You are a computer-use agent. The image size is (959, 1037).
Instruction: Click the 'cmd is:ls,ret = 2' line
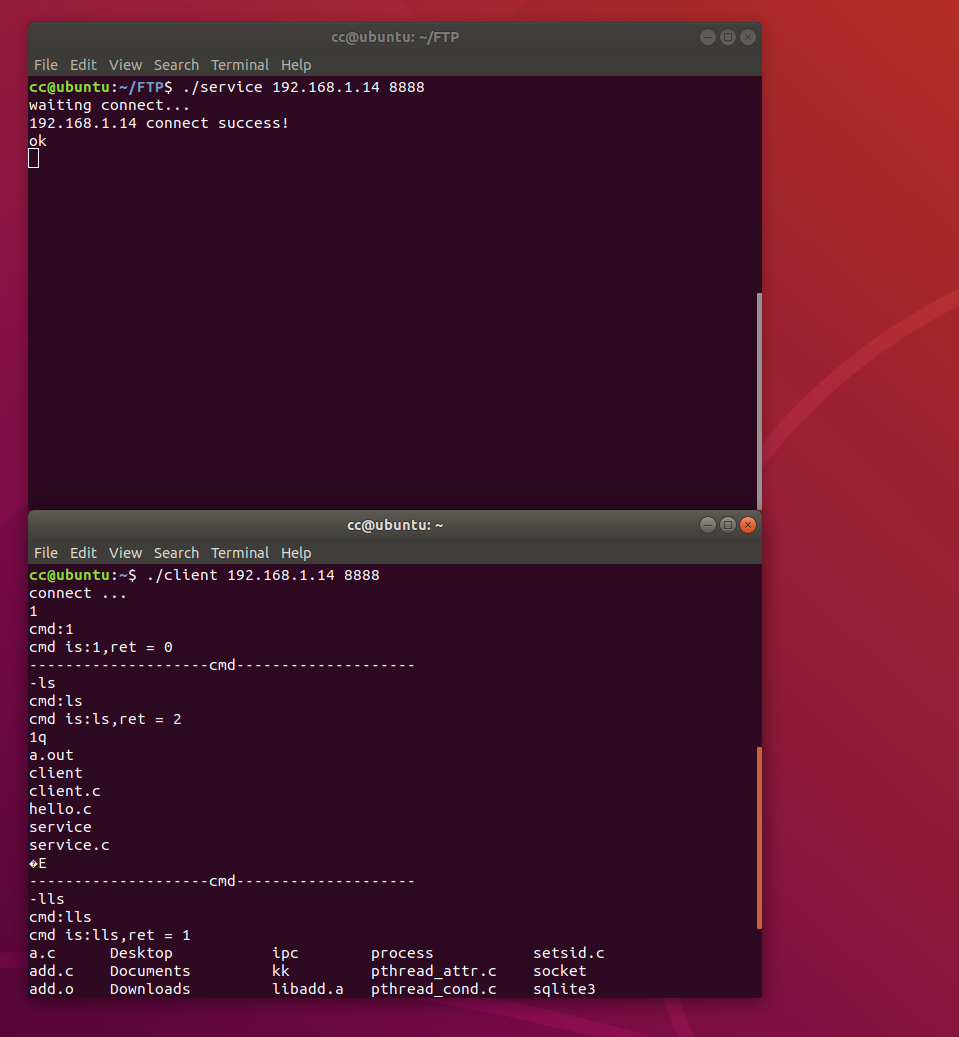[x=105, y=719]
